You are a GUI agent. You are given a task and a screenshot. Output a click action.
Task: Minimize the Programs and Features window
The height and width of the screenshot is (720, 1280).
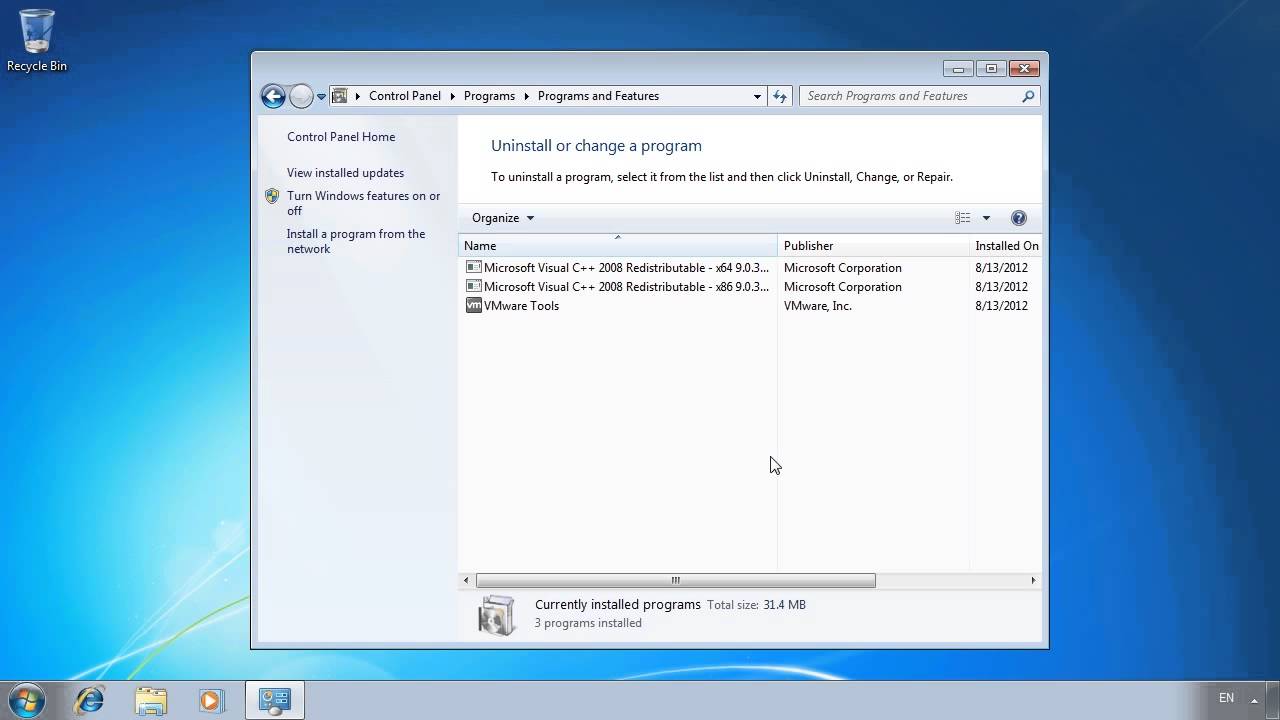pyautogui.click(x=958, y=69)
